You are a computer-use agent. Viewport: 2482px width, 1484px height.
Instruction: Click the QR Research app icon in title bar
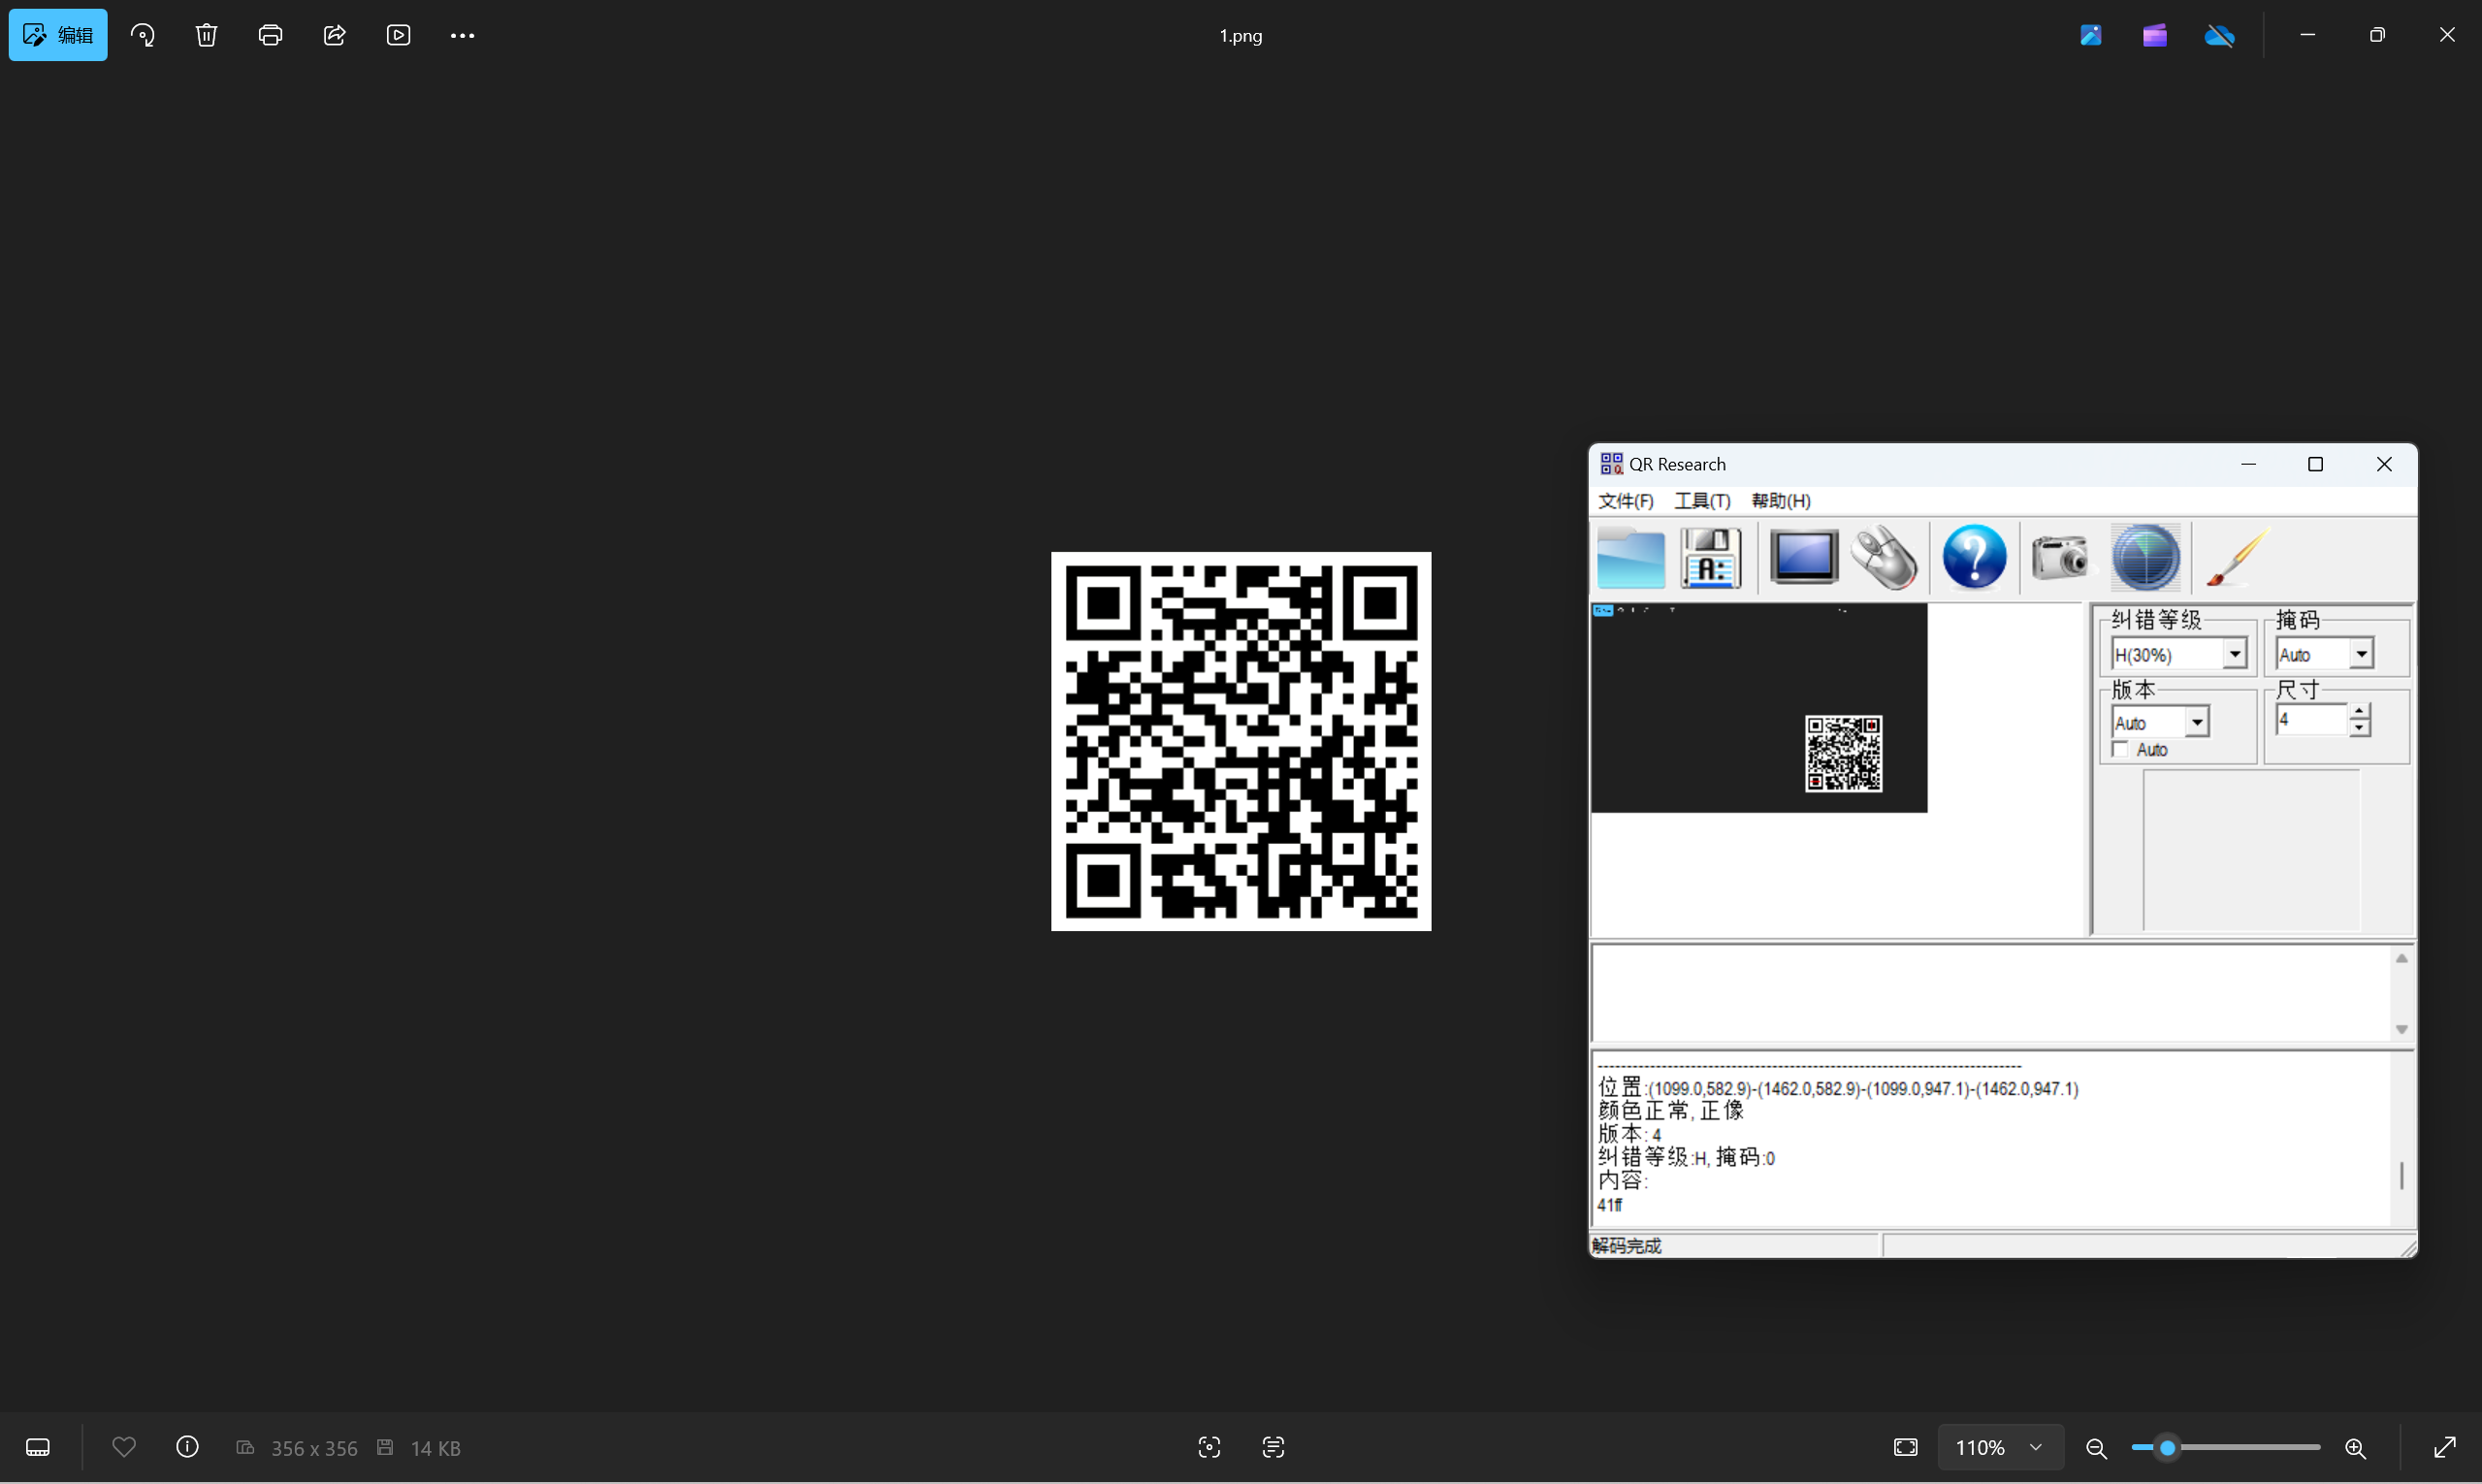[1611, 464]
